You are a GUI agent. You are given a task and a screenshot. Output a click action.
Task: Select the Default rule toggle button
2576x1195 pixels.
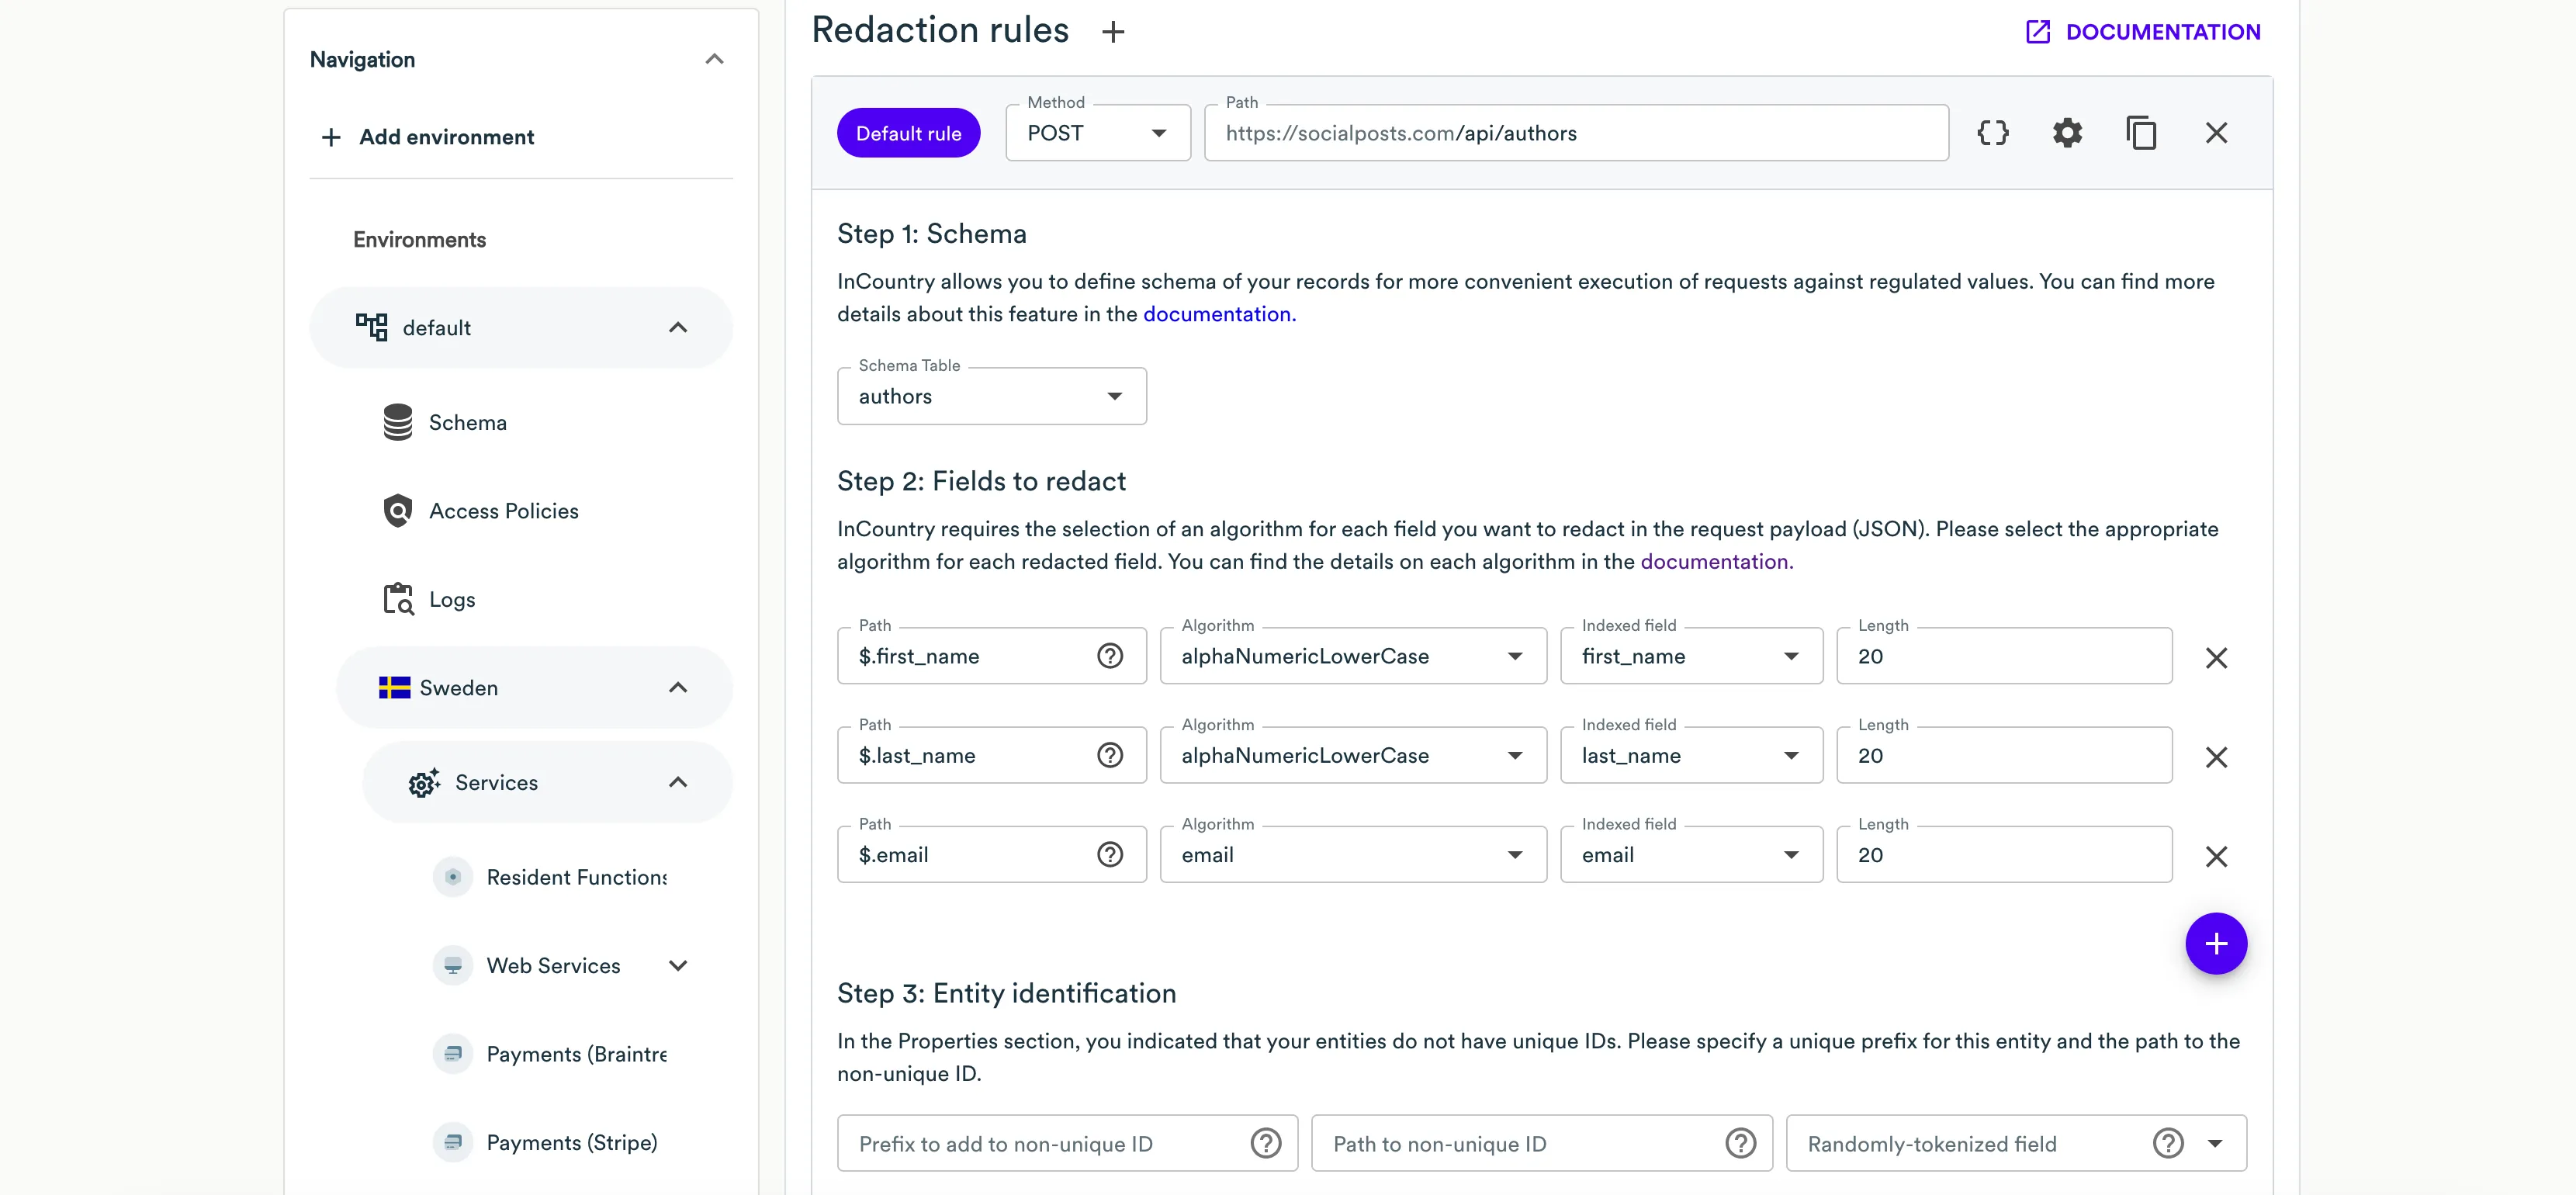tap(908, 132)
